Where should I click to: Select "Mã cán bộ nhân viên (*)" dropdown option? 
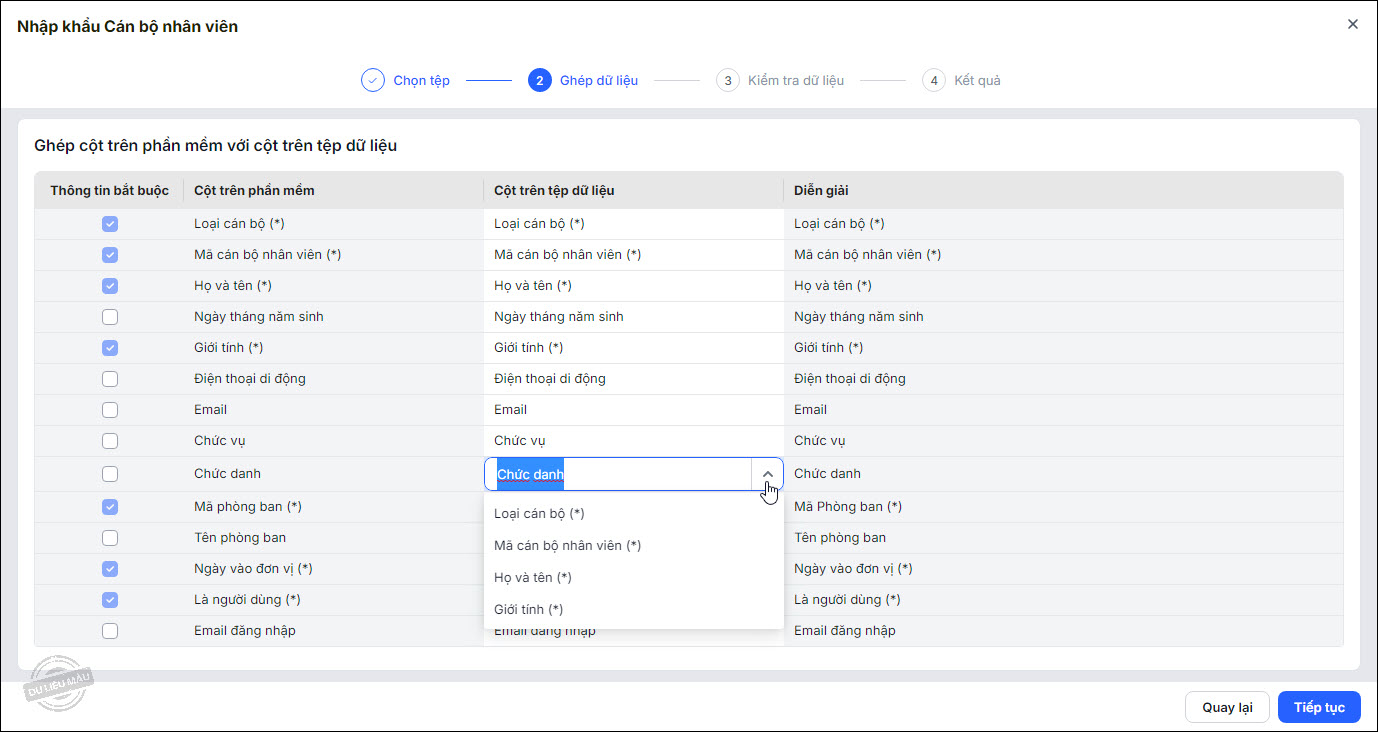click(x=567, y=546)
